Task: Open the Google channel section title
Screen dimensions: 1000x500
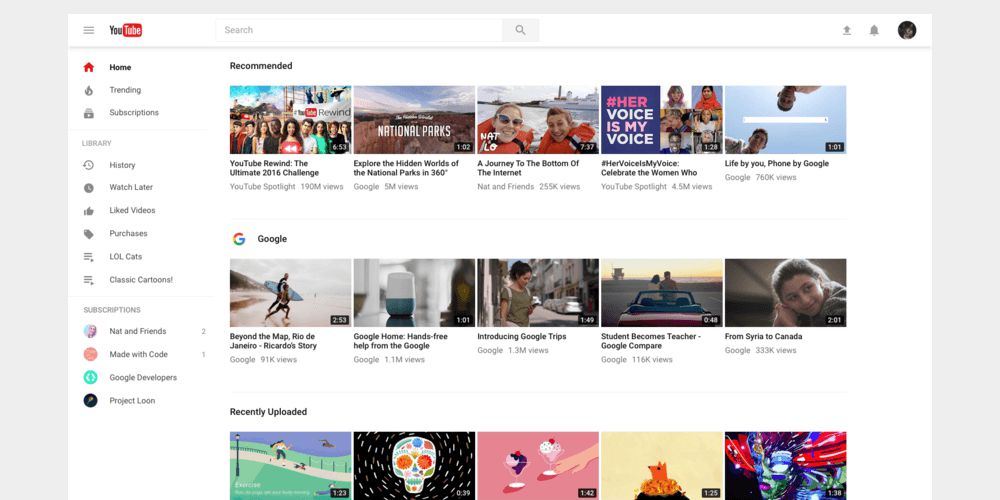Action: pos(272,239)
